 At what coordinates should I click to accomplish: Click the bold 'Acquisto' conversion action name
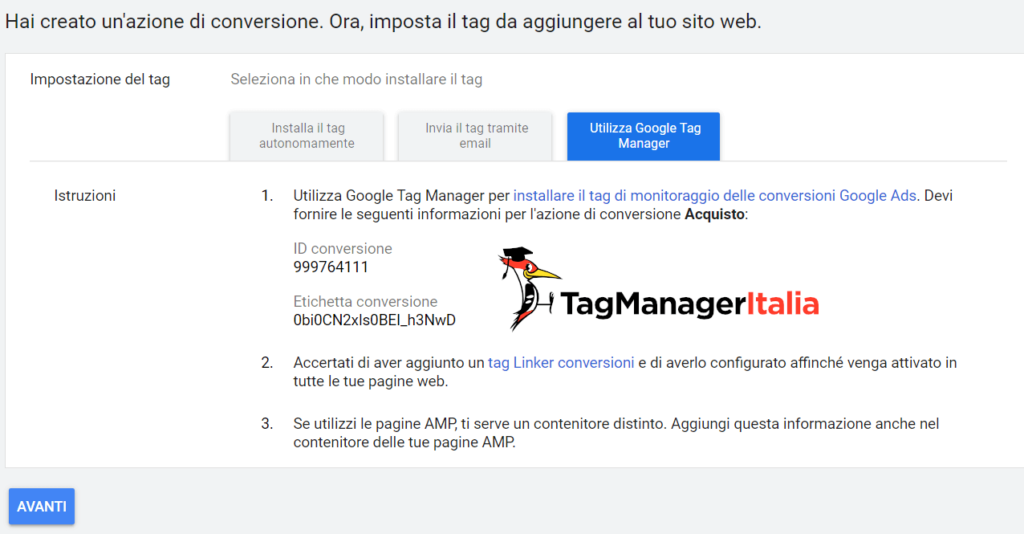click(714, 214)
